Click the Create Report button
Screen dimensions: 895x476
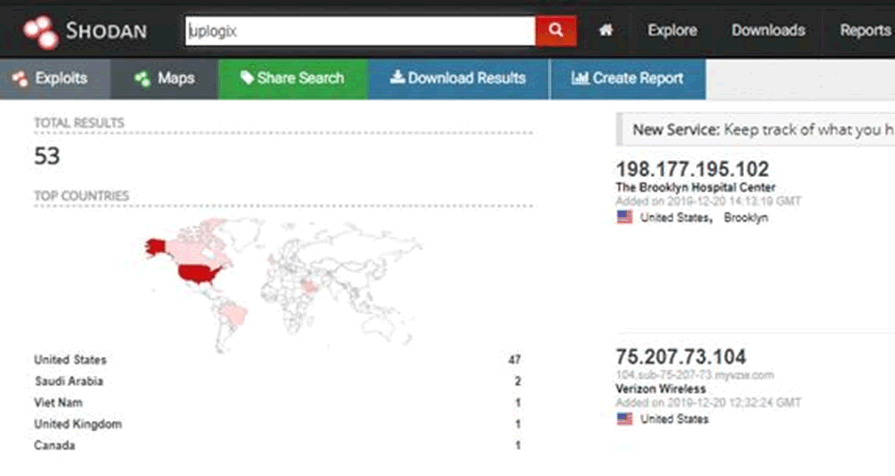coord(628,79)
